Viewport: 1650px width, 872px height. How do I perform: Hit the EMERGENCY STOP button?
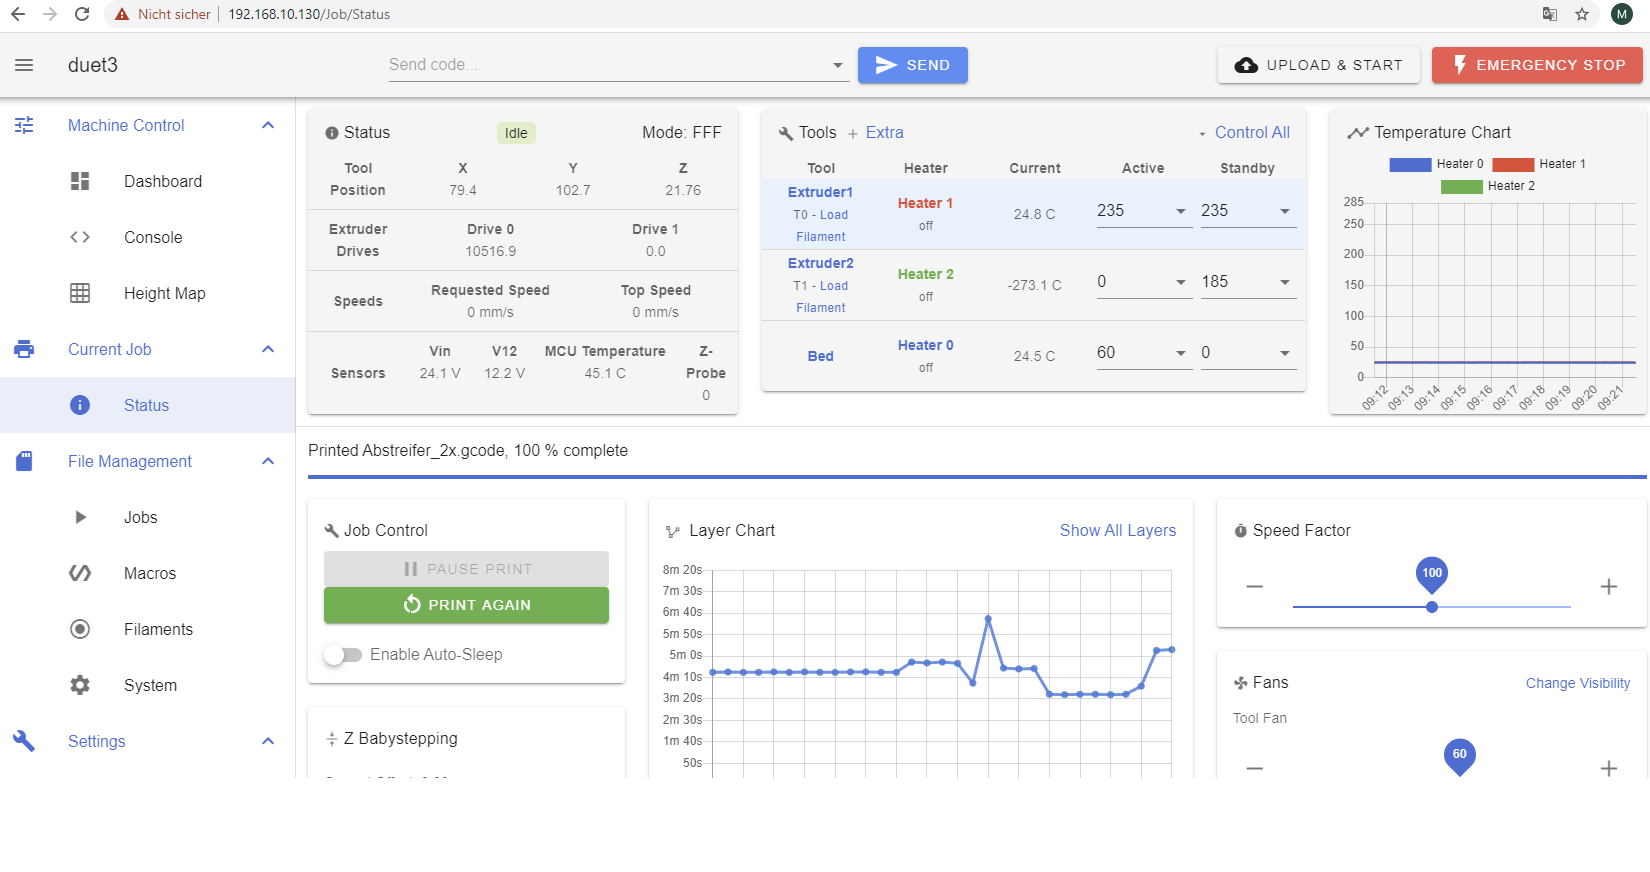point(1537,65)
